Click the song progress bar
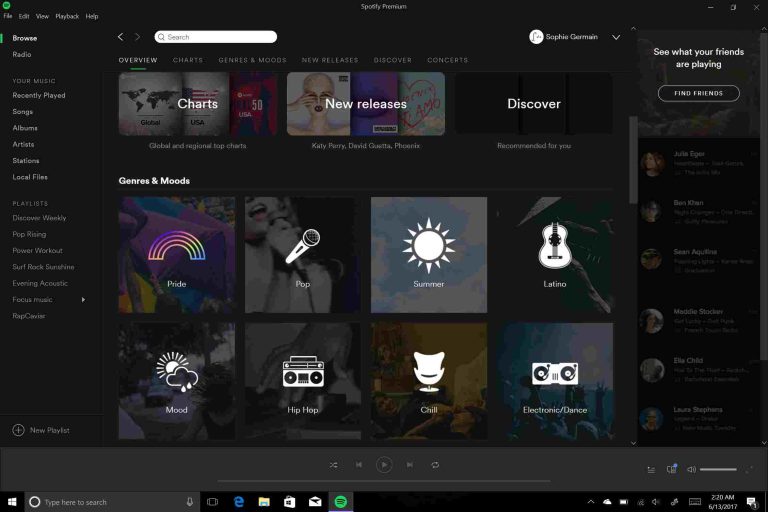 coord(384,481)
